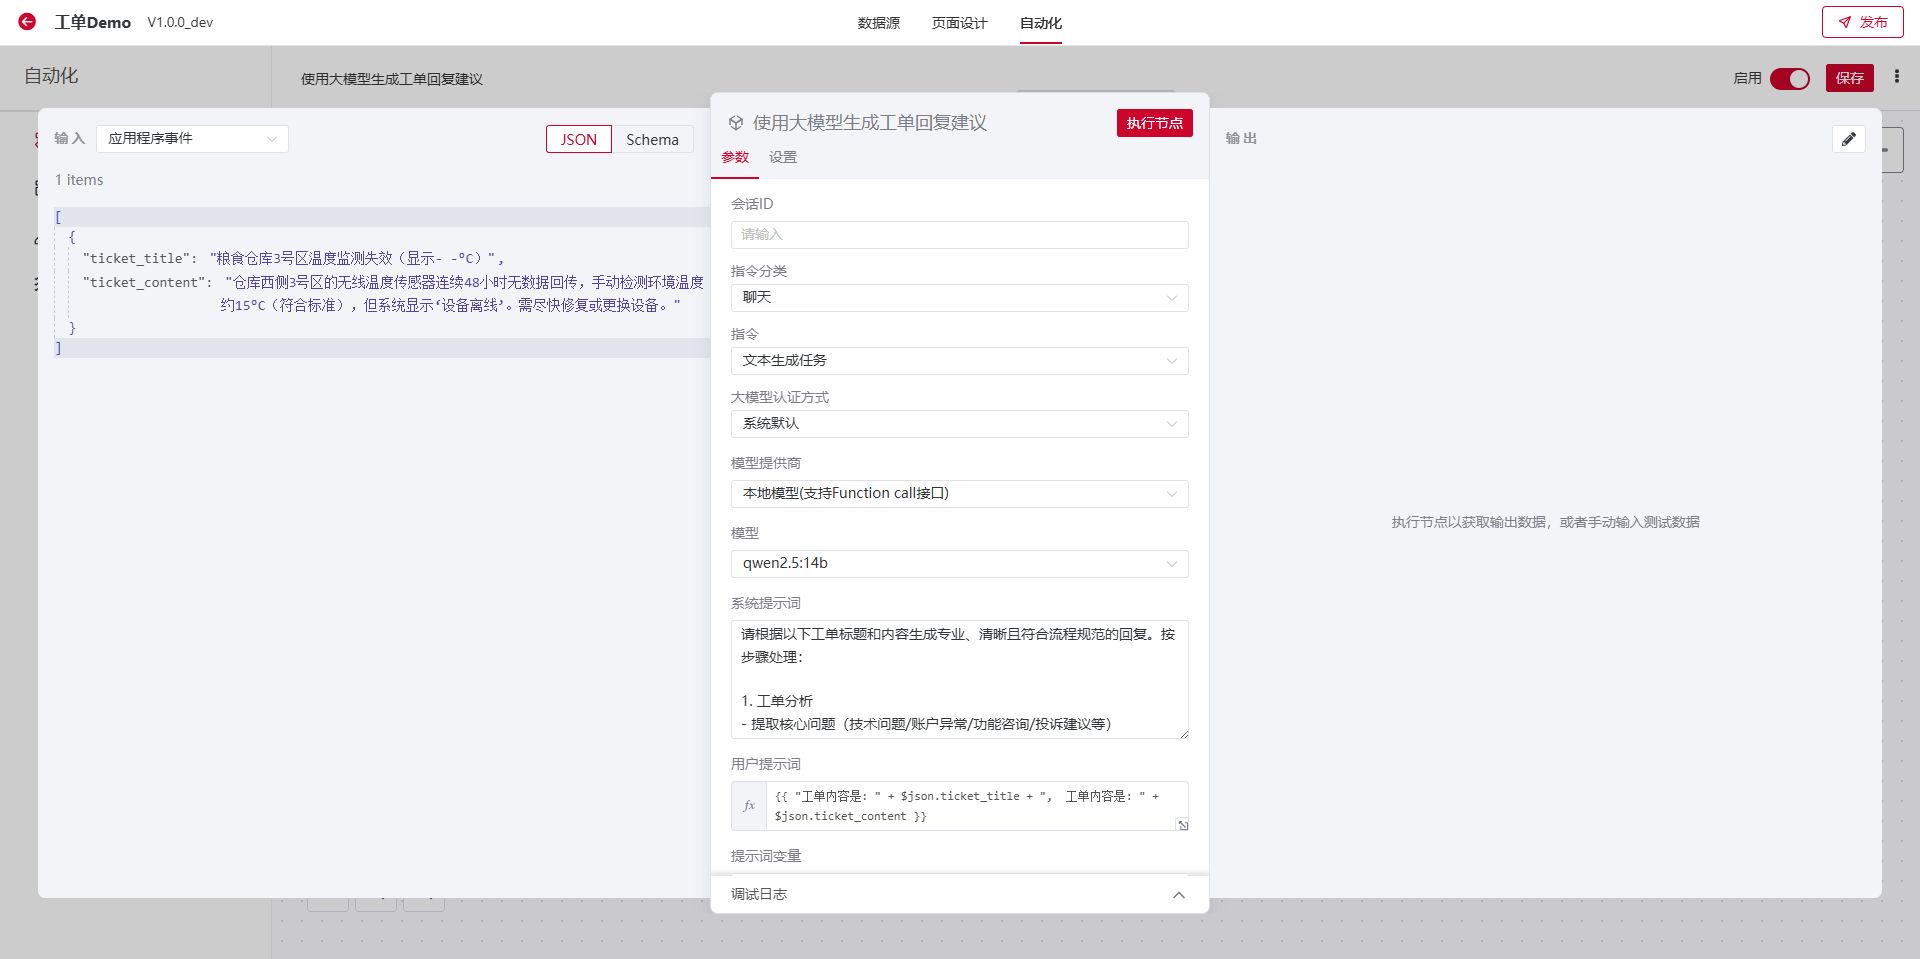Screen dimensions: 1920x959
Task: Expand the 模型提供商 dropdown
Action: pos(958,493)
